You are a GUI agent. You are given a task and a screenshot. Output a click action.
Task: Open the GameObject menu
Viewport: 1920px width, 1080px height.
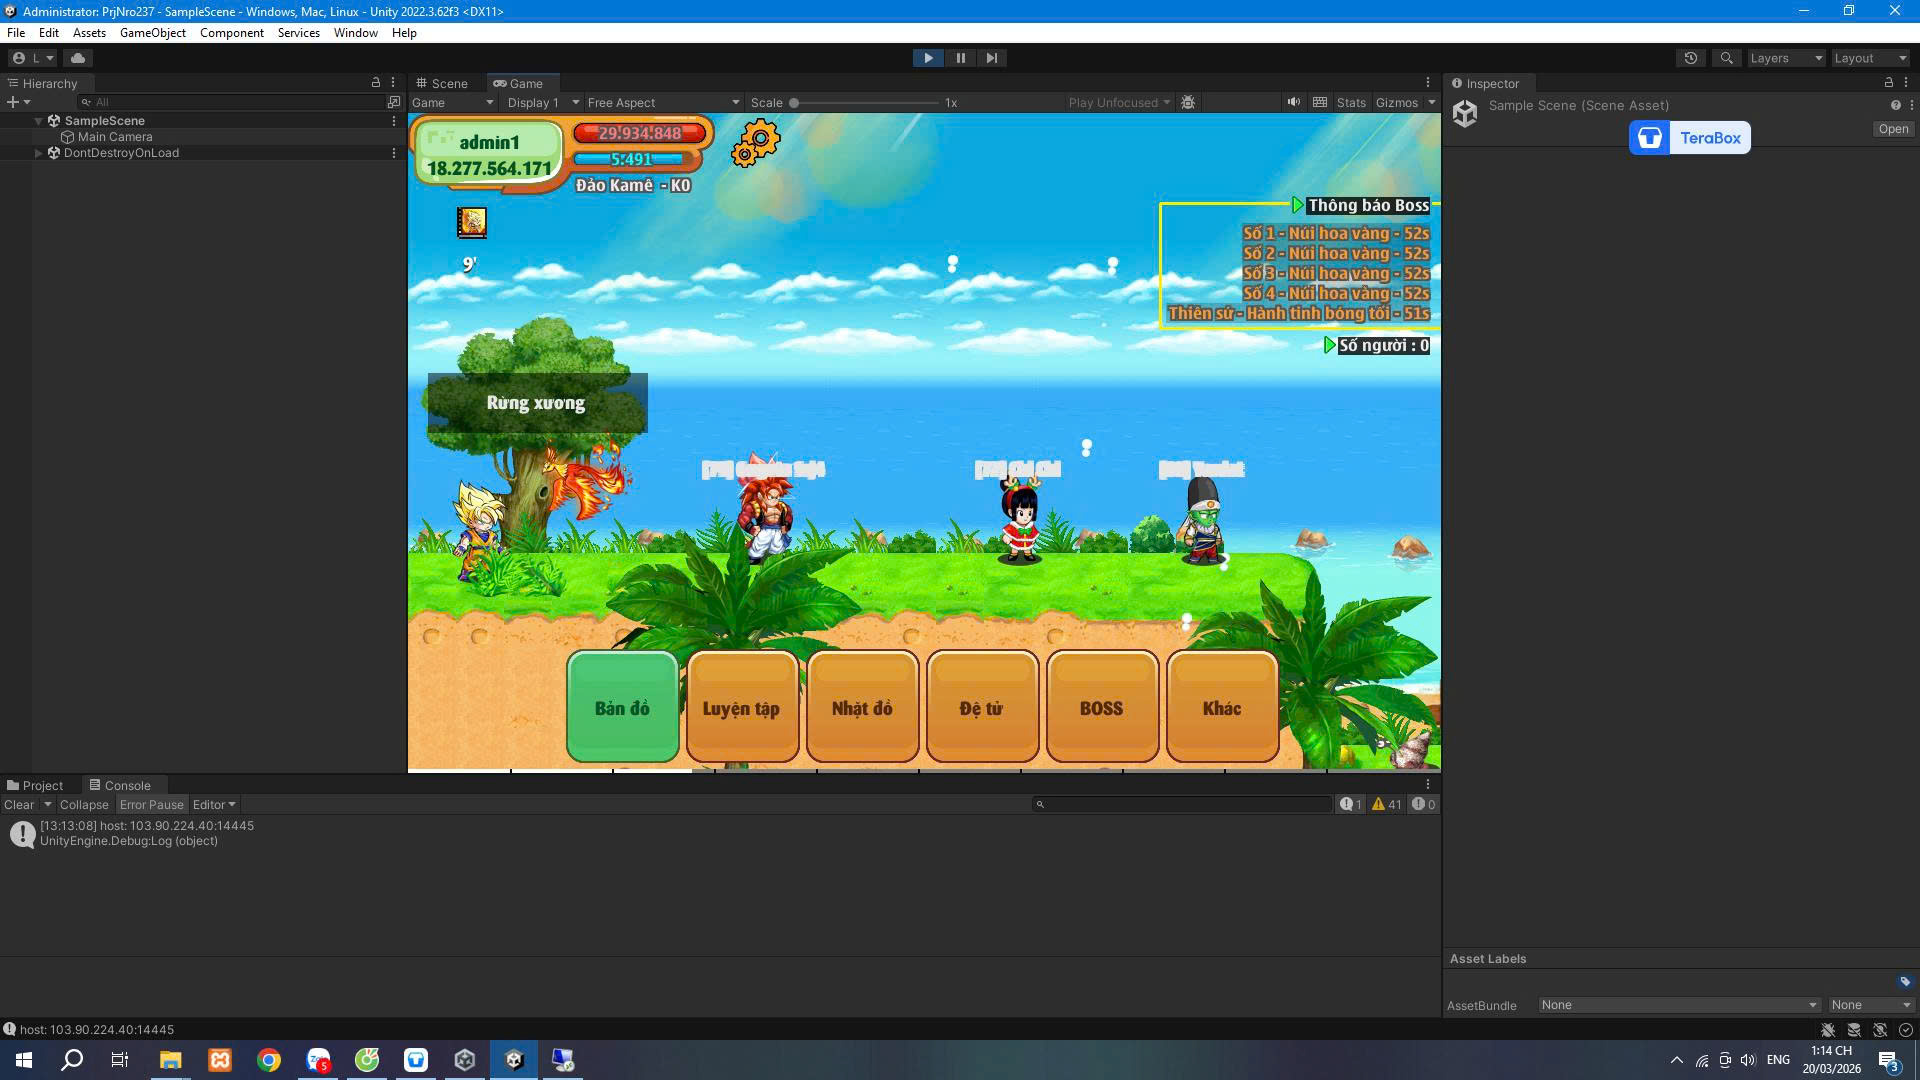(x=152, y=33)
